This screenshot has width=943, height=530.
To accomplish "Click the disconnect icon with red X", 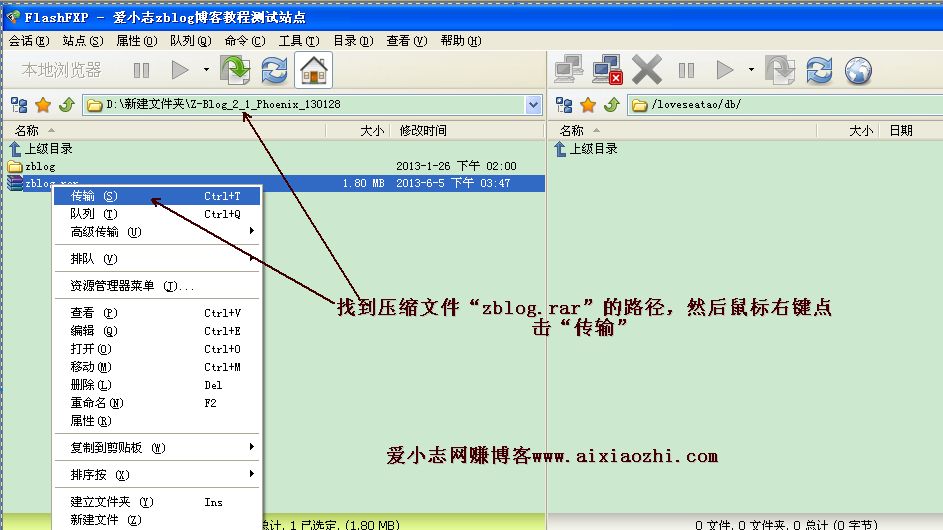I will click(607, 70).
